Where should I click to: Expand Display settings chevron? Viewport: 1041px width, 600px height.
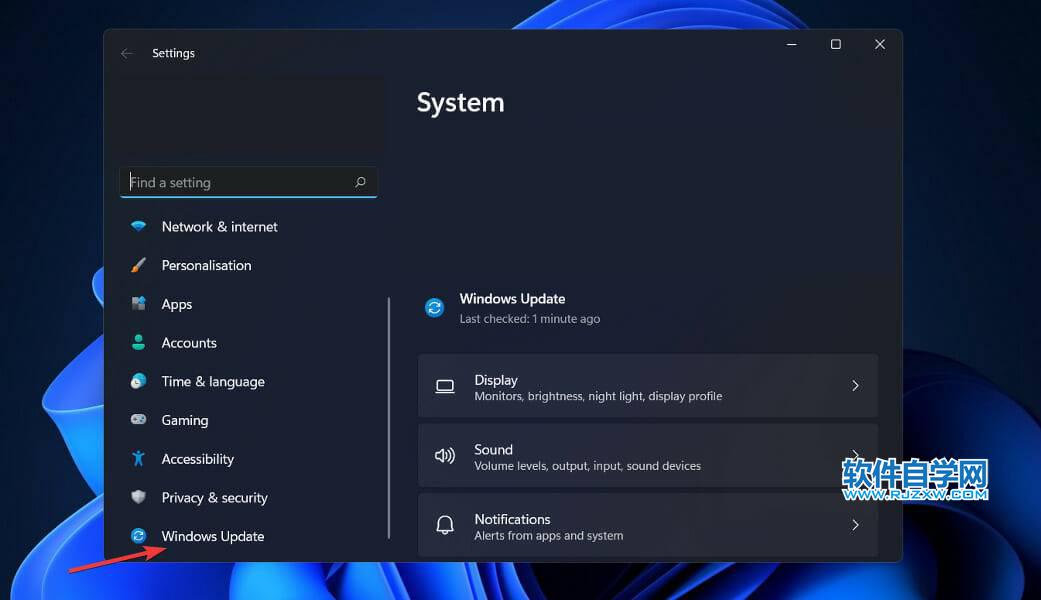[x=855, y=386]
